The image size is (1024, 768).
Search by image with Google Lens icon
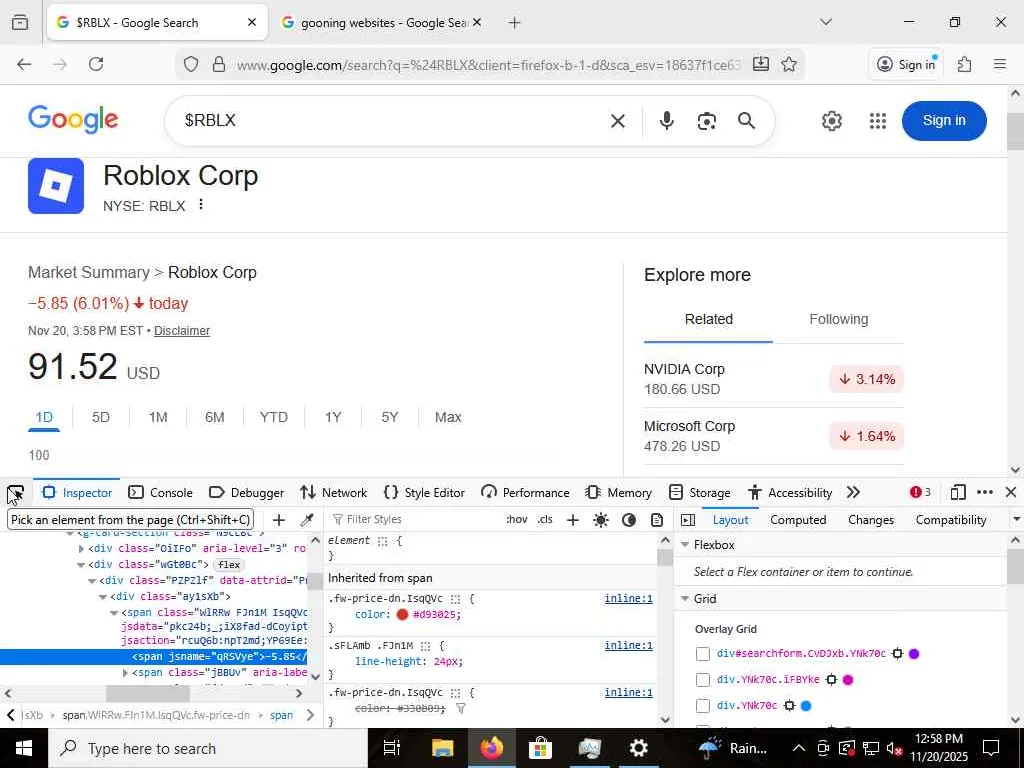707,121
